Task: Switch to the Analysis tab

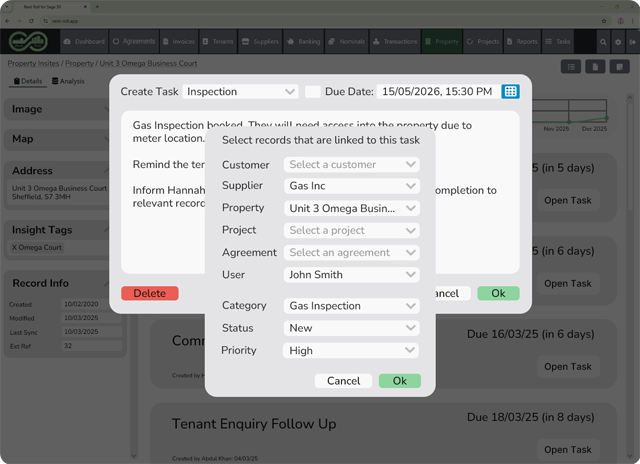Action: point(68,81)
